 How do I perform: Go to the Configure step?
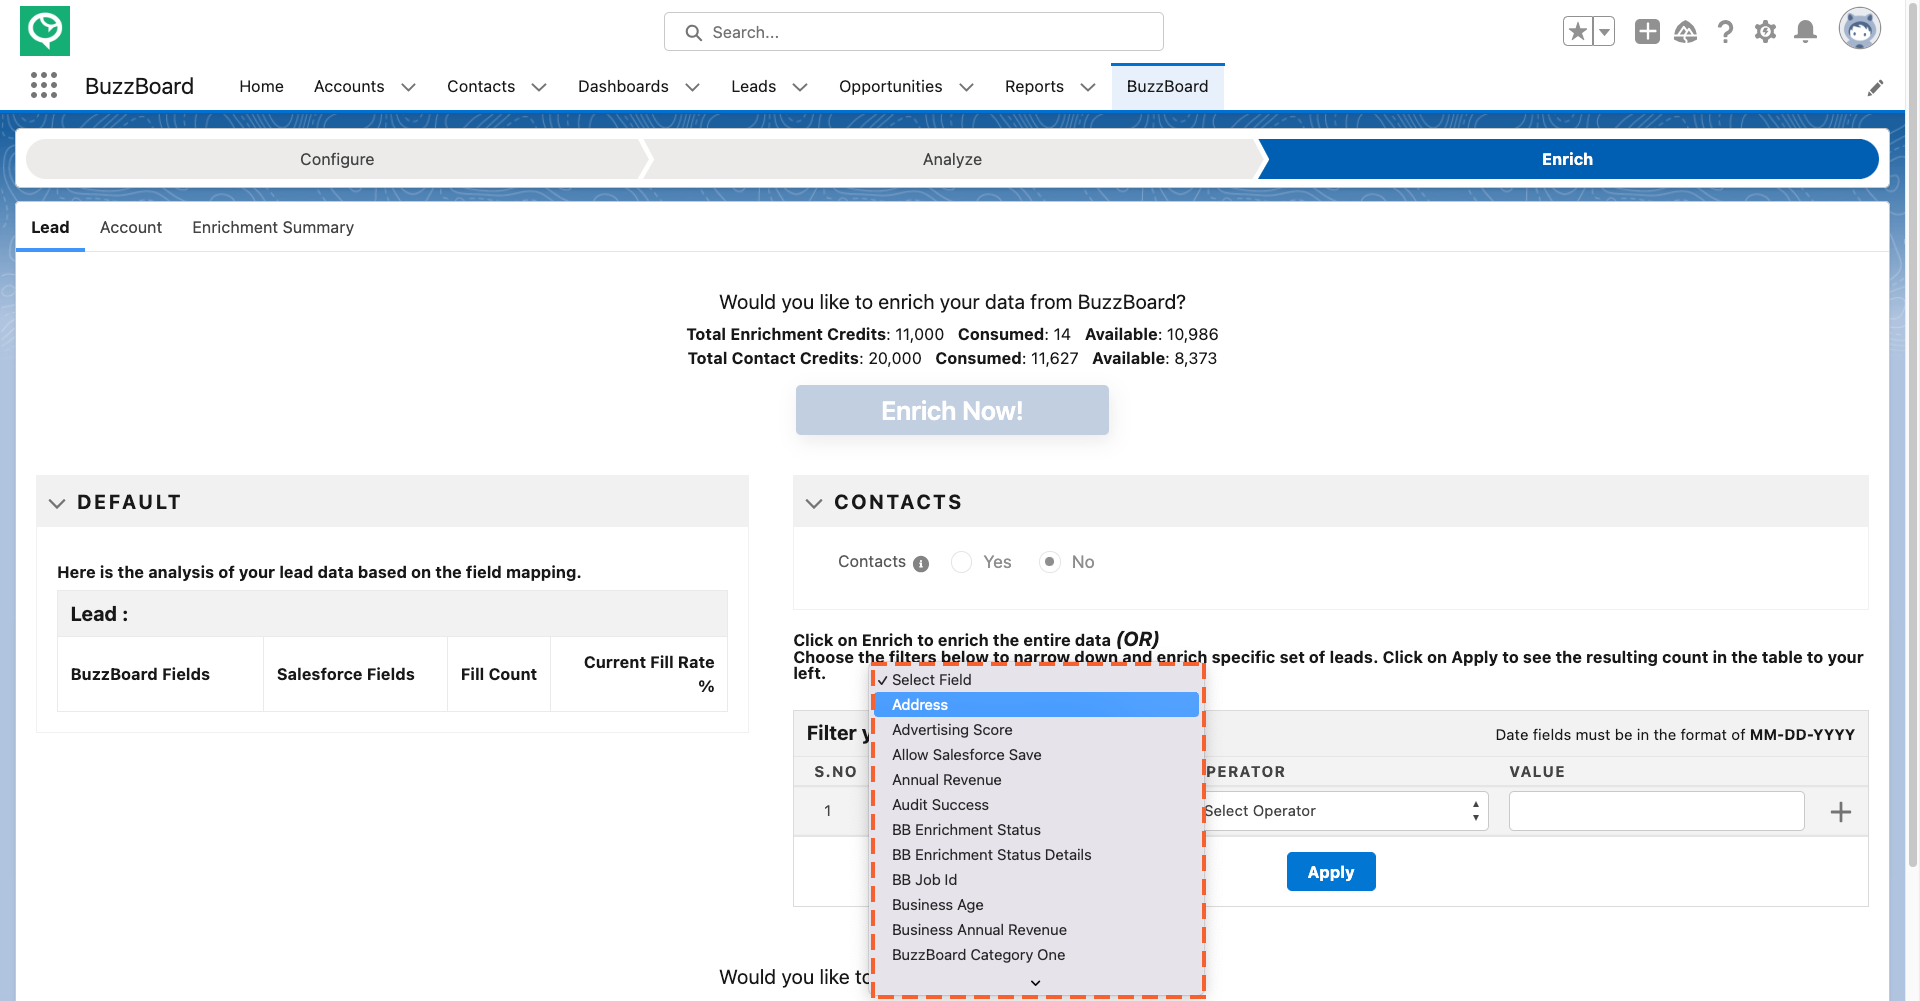337,159
